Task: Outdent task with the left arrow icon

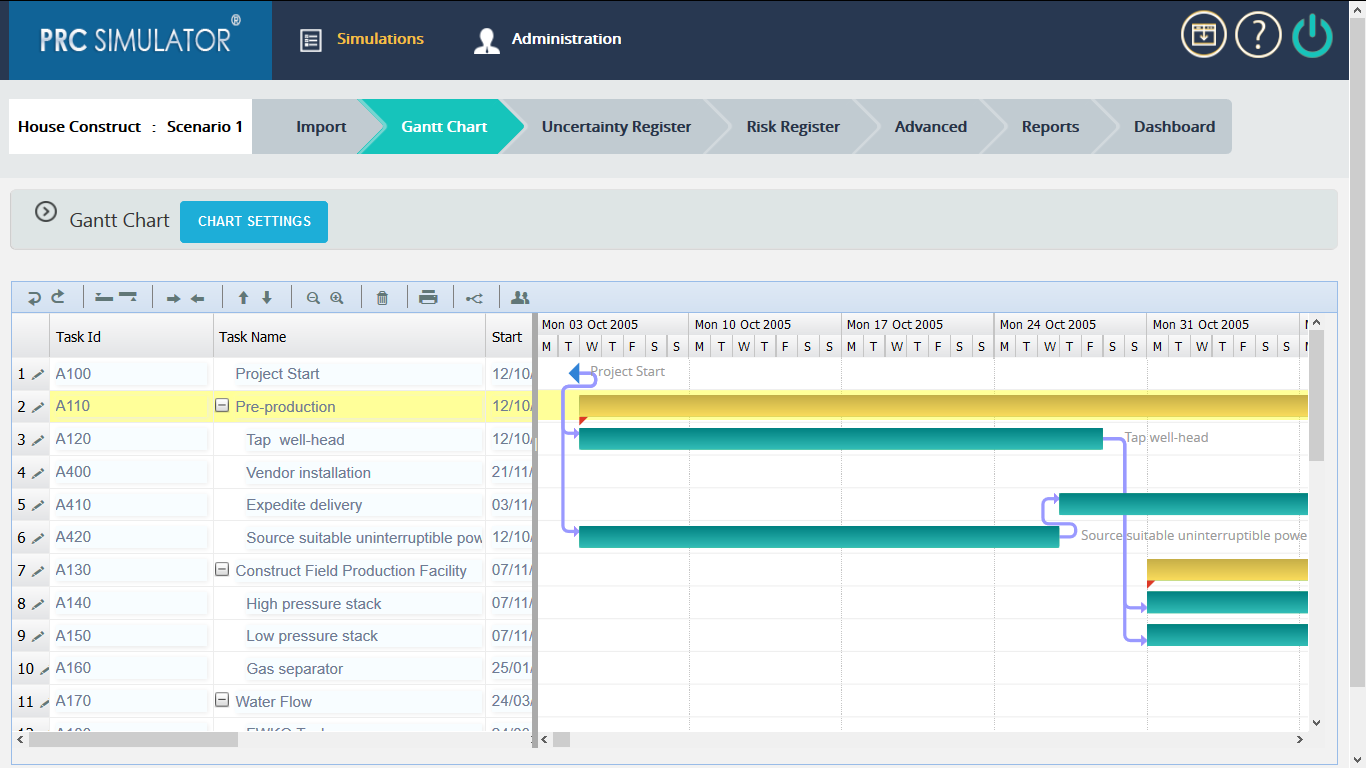Action: [x=198, y=298]
